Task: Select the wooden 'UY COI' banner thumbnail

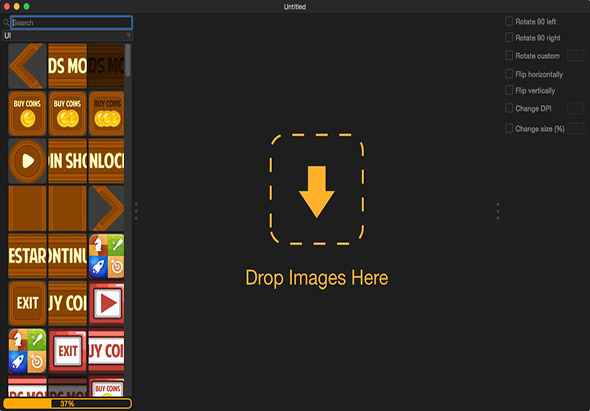Action: pyautogui.click(x=67, y=303)
